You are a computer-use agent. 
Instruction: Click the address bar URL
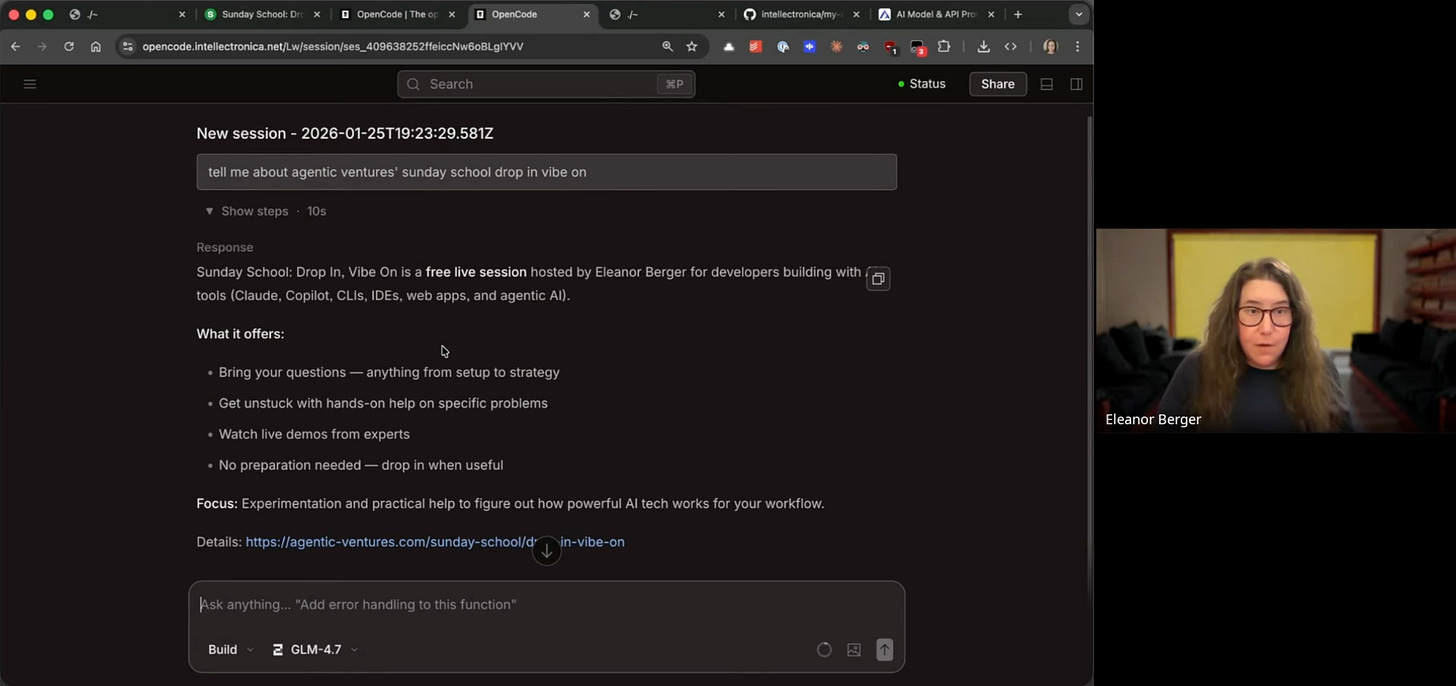333,46
